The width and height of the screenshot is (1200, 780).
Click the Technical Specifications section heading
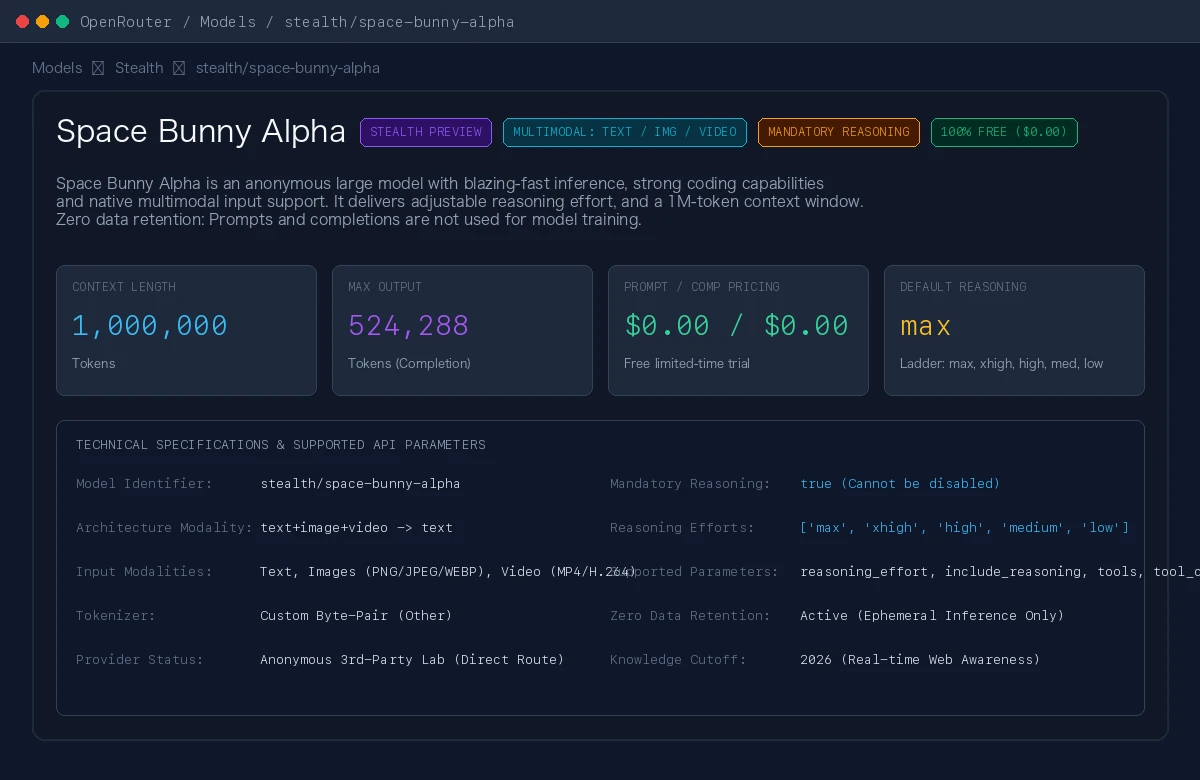click(281, 444)
